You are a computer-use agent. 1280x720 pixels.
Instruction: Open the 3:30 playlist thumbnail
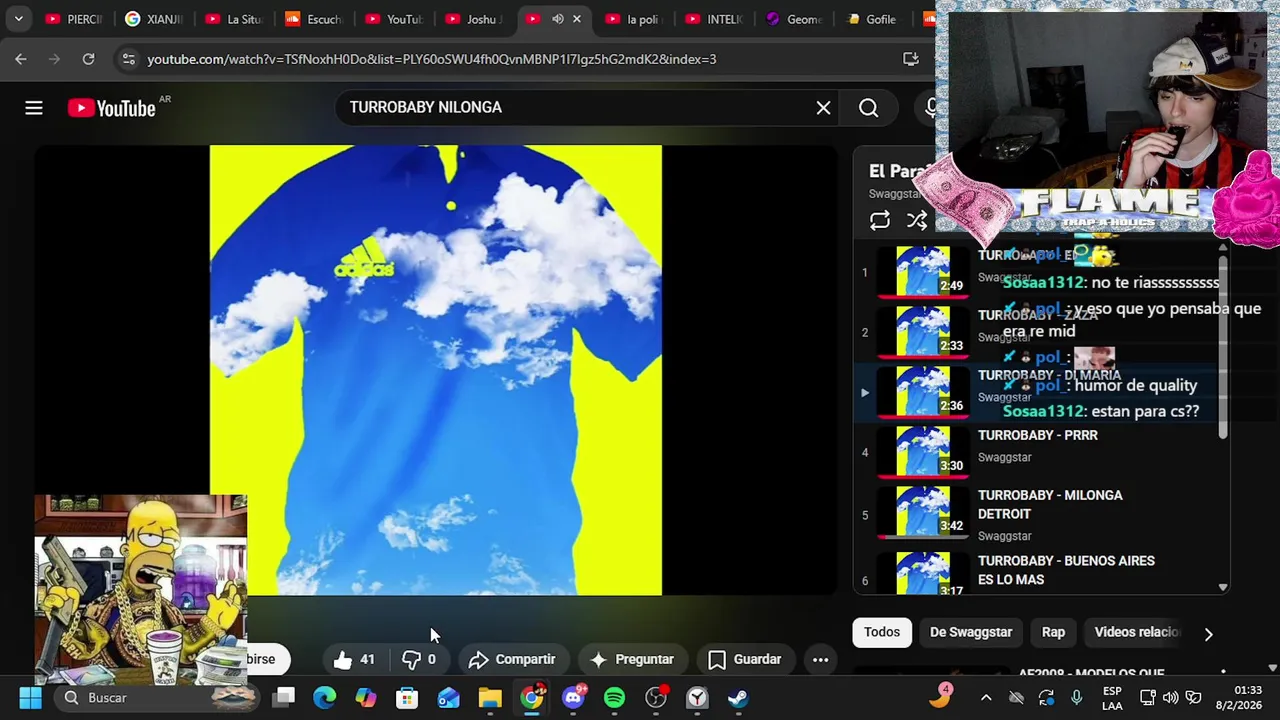tap(923, 452)
